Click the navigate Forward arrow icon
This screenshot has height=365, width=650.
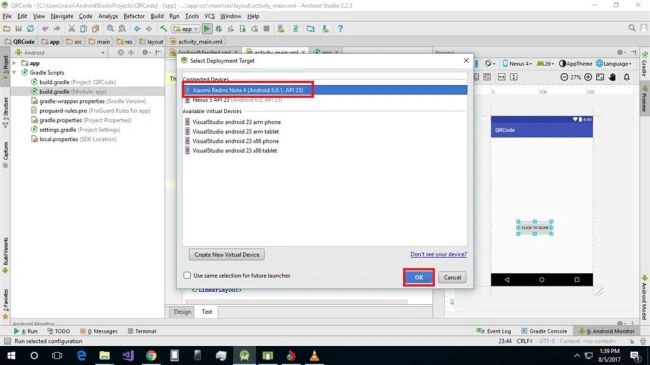[x=149, y=29]
